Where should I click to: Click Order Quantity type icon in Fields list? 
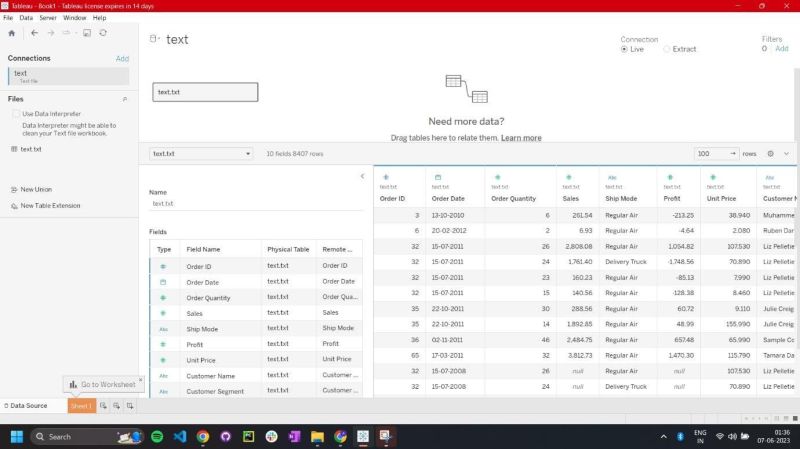pyautogui.click(x=163, y=297)
